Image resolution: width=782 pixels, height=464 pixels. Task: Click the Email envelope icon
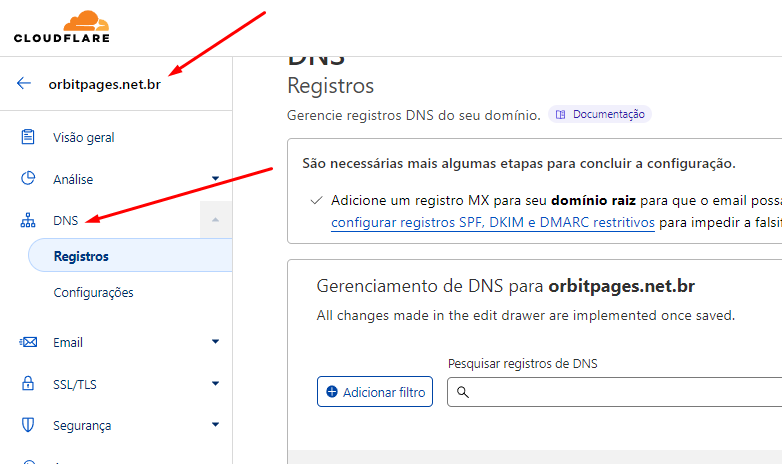point(28,342)
